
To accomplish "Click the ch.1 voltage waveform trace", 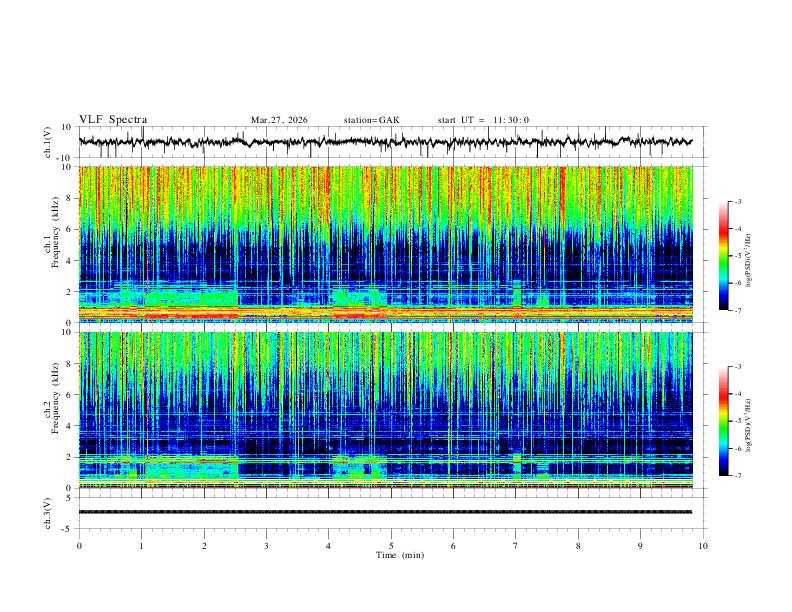I will tap(385, 142).
